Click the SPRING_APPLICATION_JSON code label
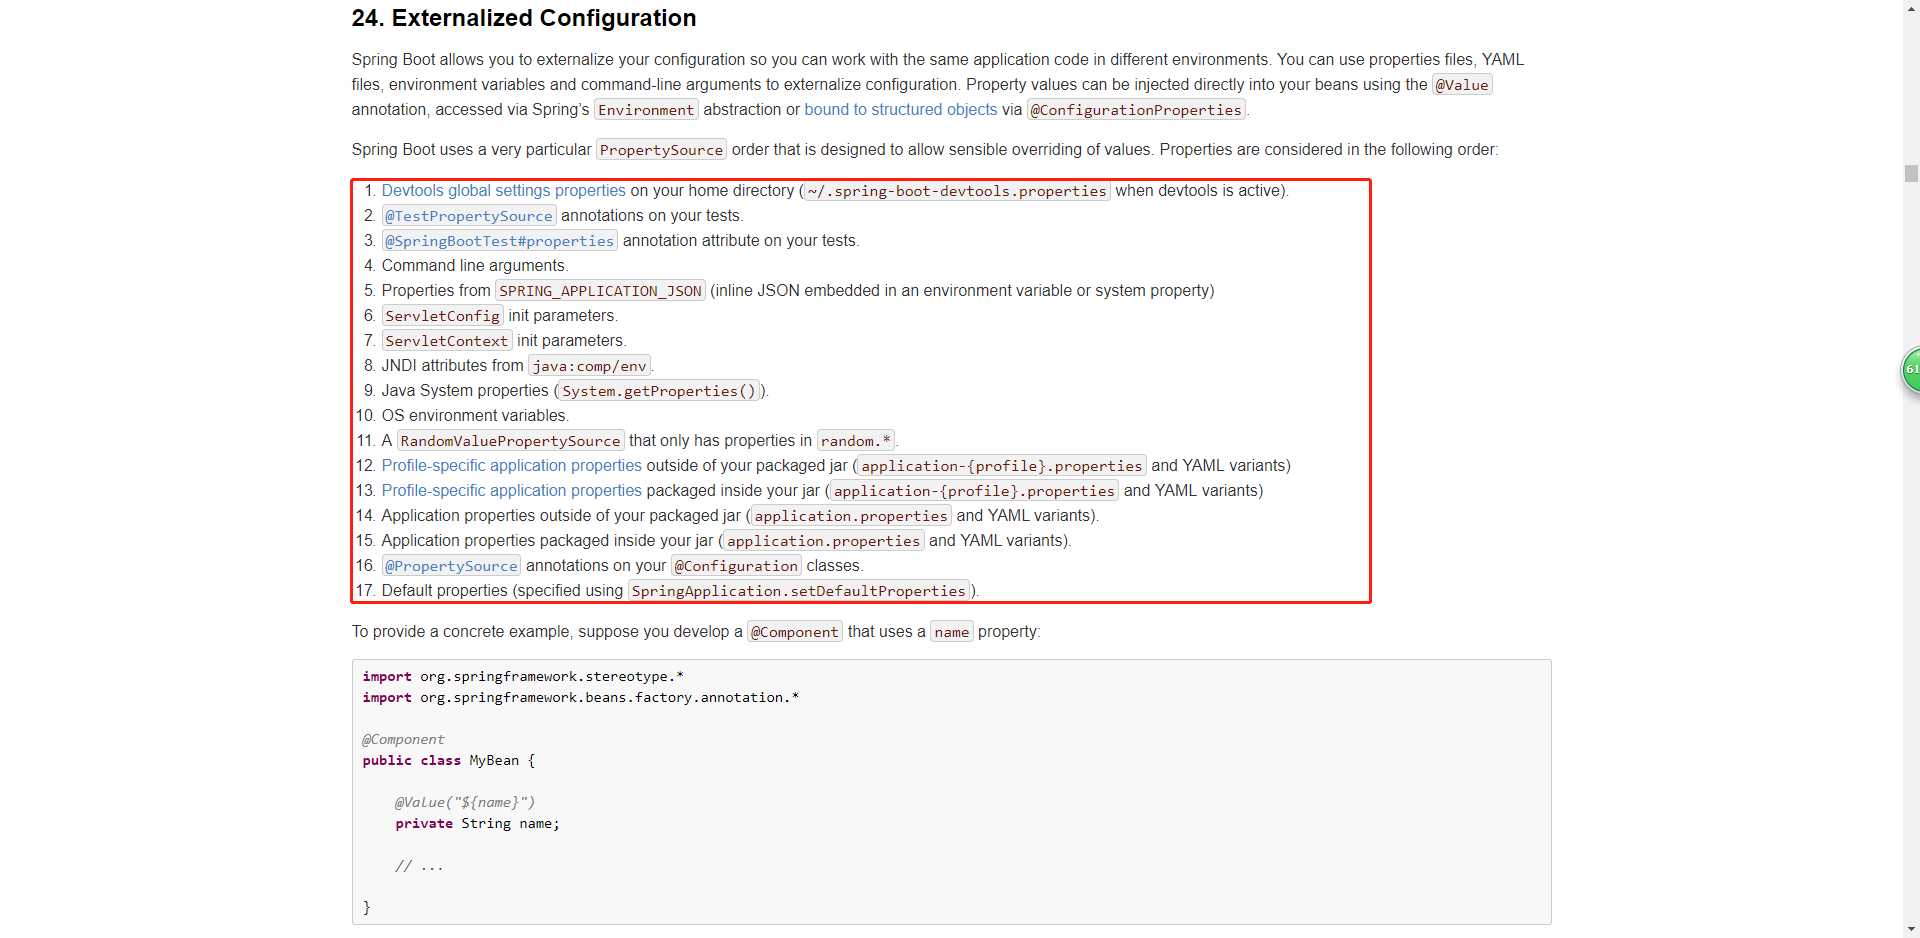The image size is (1920, 938). pyautogui.click(x=600, y=291)
